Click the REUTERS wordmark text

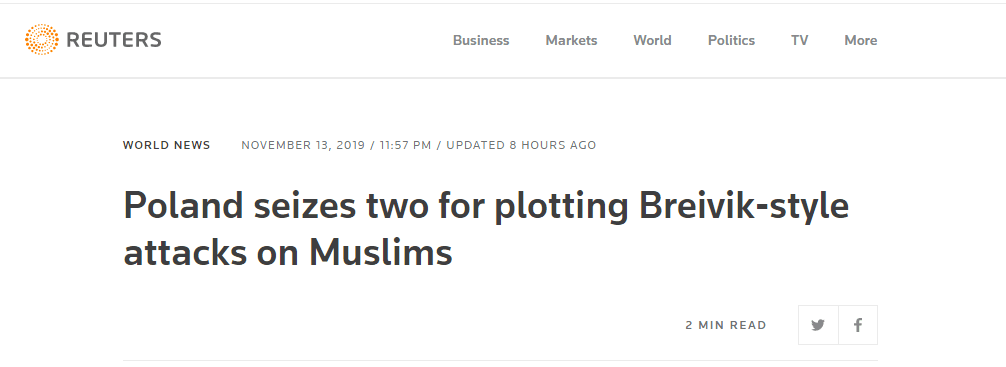tap(114, 40)
